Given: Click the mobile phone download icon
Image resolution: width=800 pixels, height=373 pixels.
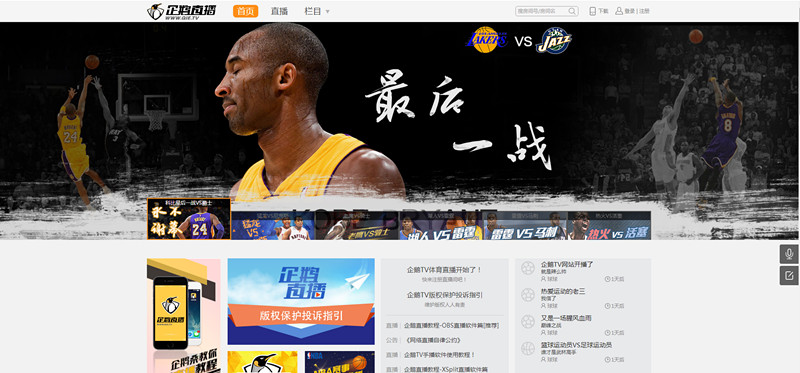Looking at the screenshot, I should (x=592, y=11).
